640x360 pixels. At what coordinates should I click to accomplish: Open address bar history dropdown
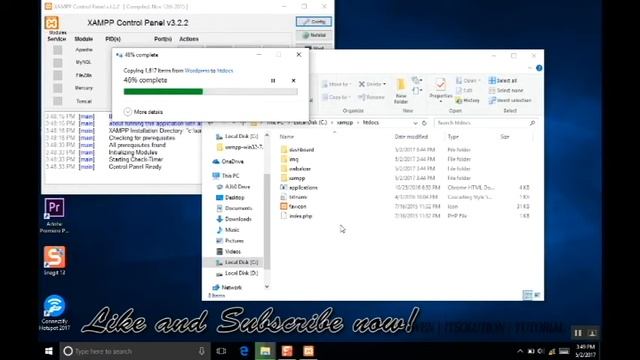point(415,123)
